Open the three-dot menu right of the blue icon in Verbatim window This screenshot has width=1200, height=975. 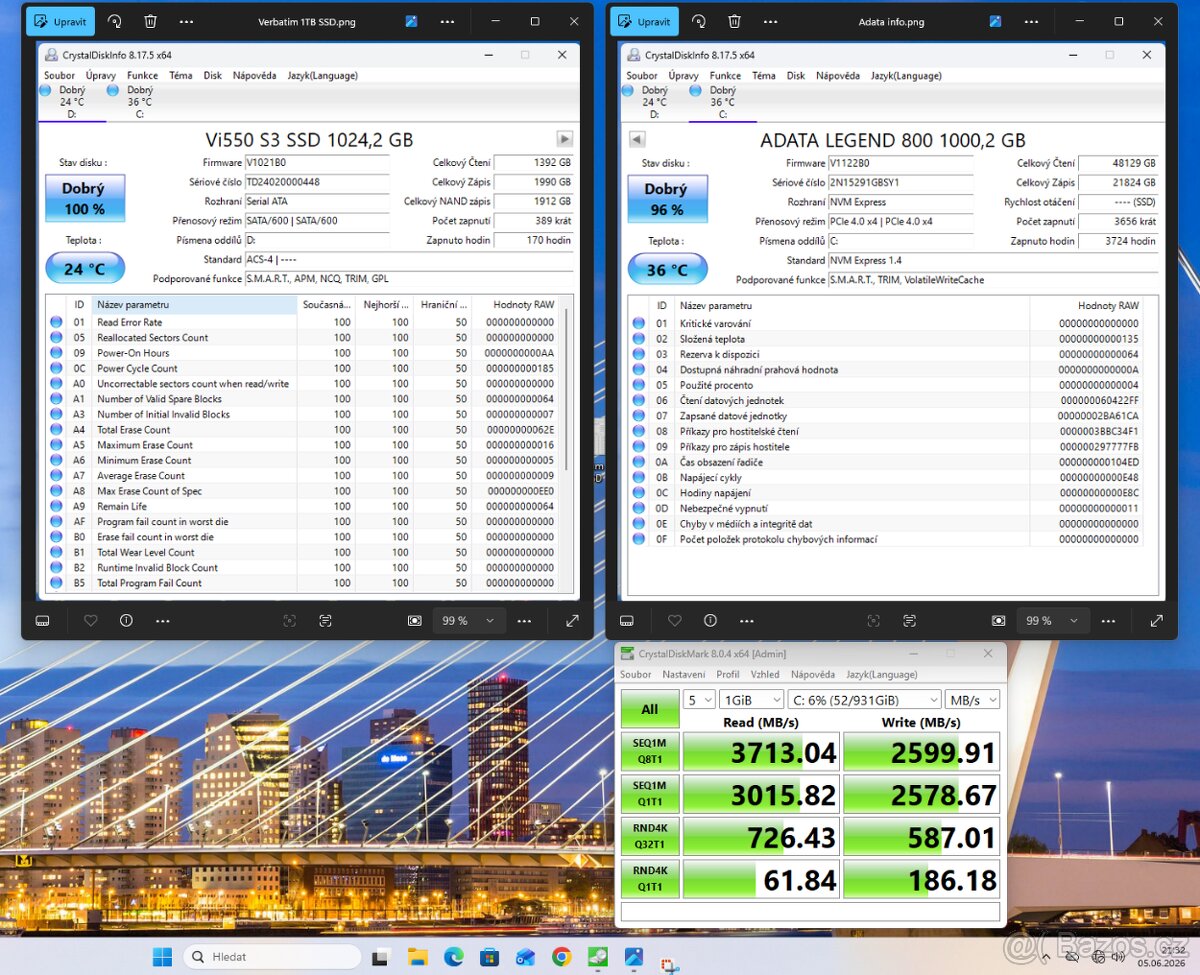pos(447,21)
